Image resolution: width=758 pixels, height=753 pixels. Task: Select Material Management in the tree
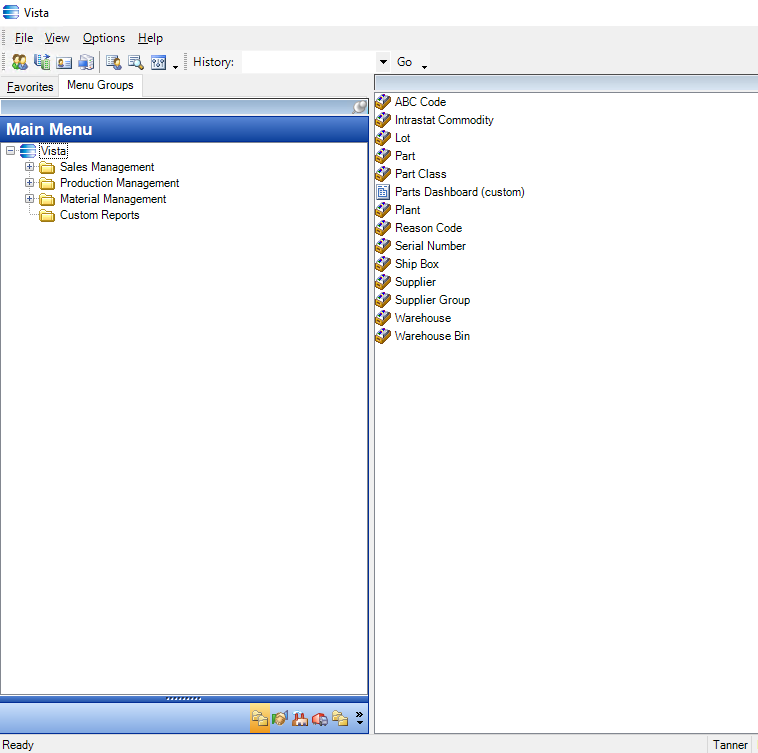(x=113, y=199)
